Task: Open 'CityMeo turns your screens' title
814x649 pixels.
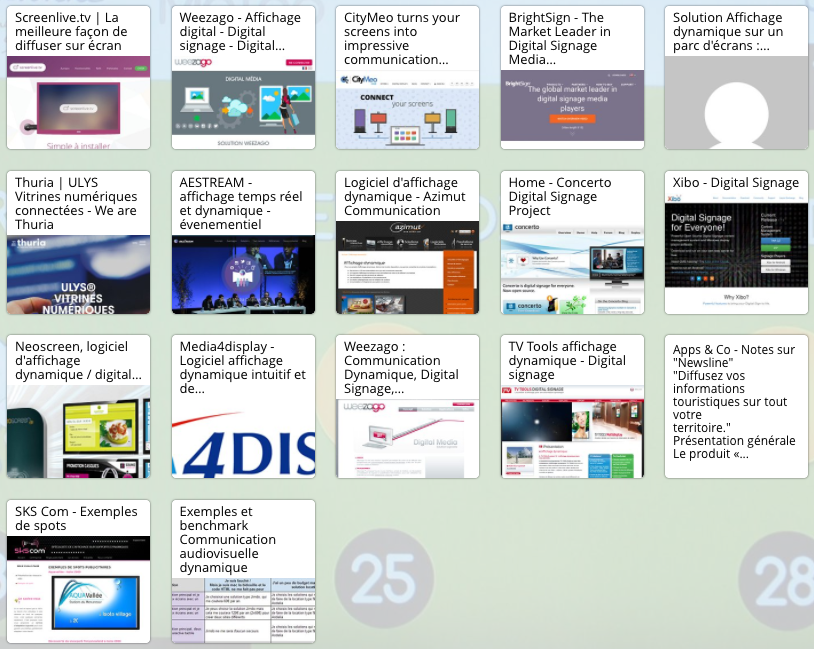Action: [x=402, y=38]
